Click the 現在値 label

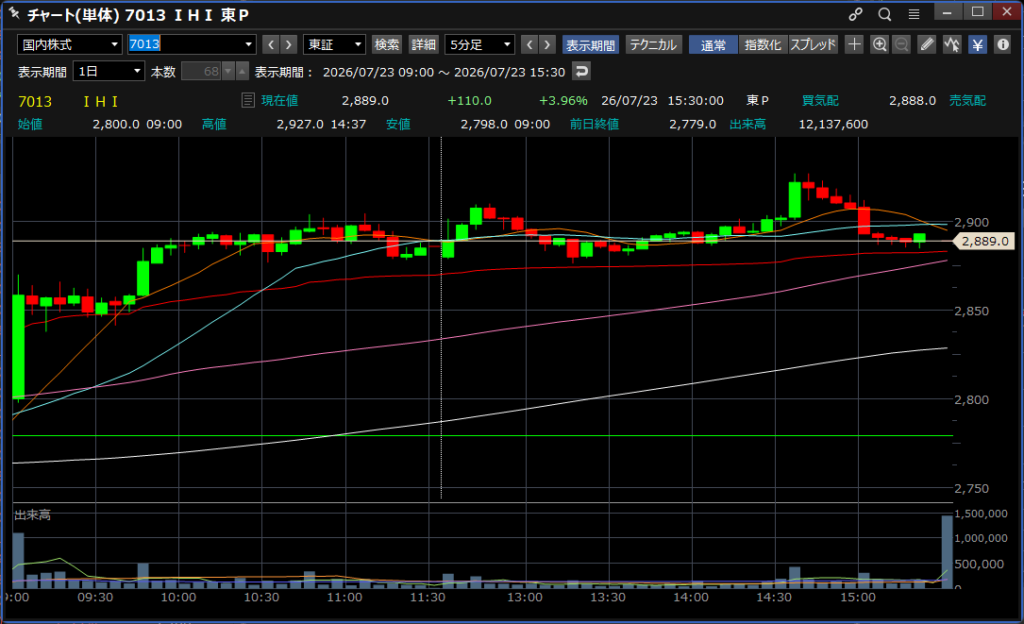click(x=280, y=101)
